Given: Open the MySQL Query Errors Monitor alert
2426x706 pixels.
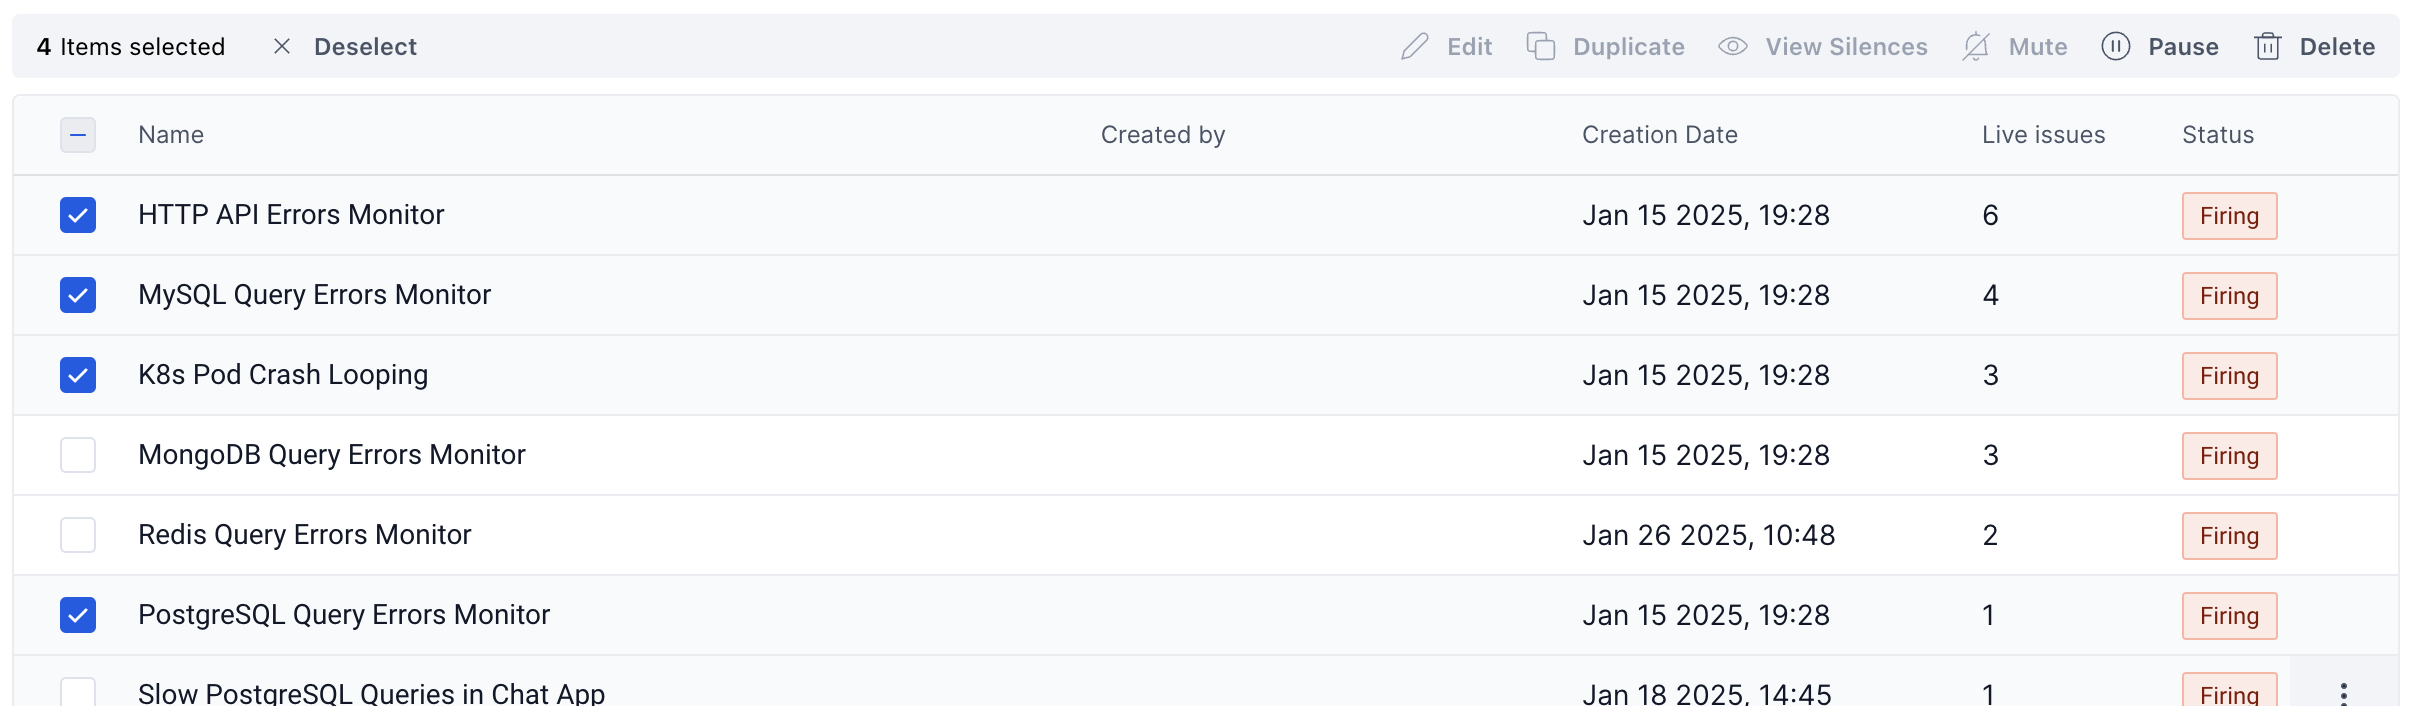Looking at the screenshot, I should coord(314,295).
